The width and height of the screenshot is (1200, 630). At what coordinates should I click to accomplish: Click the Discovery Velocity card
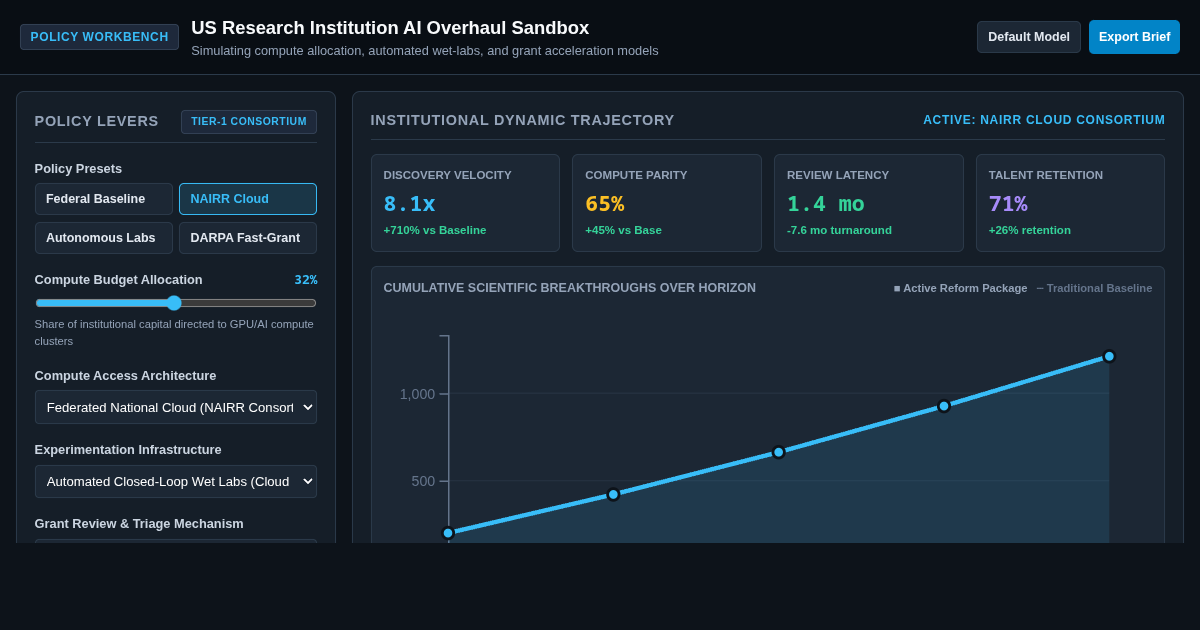(465, 203)
